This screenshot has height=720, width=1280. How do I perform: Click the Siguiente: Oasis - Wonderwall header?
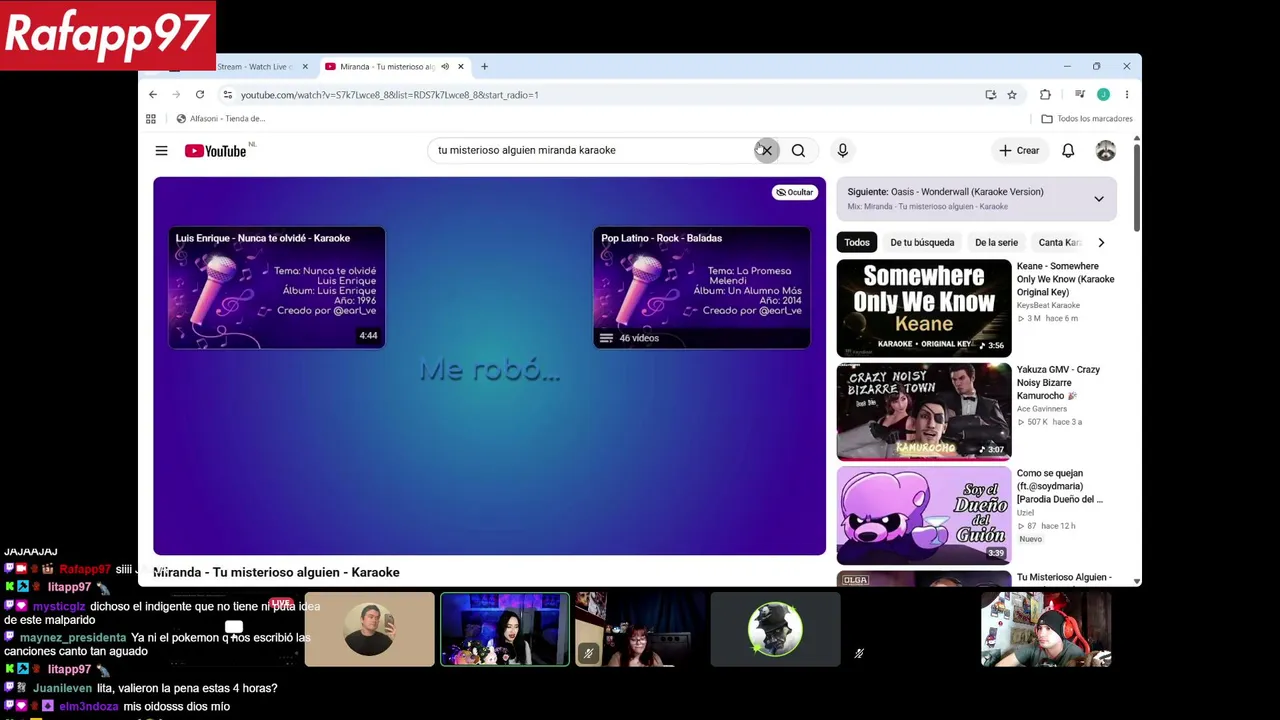click(946, 192)
